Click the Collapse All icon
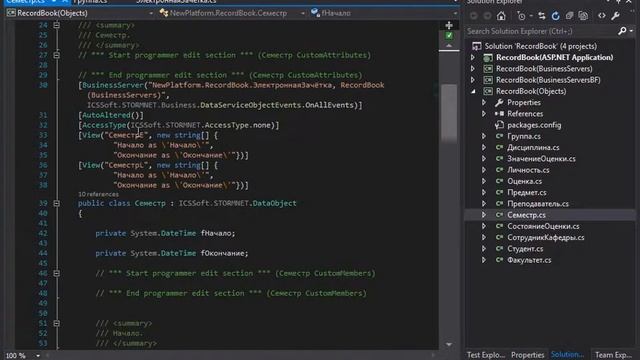The width and height of the screenshot is (640, 360). [x=569, y=16]
